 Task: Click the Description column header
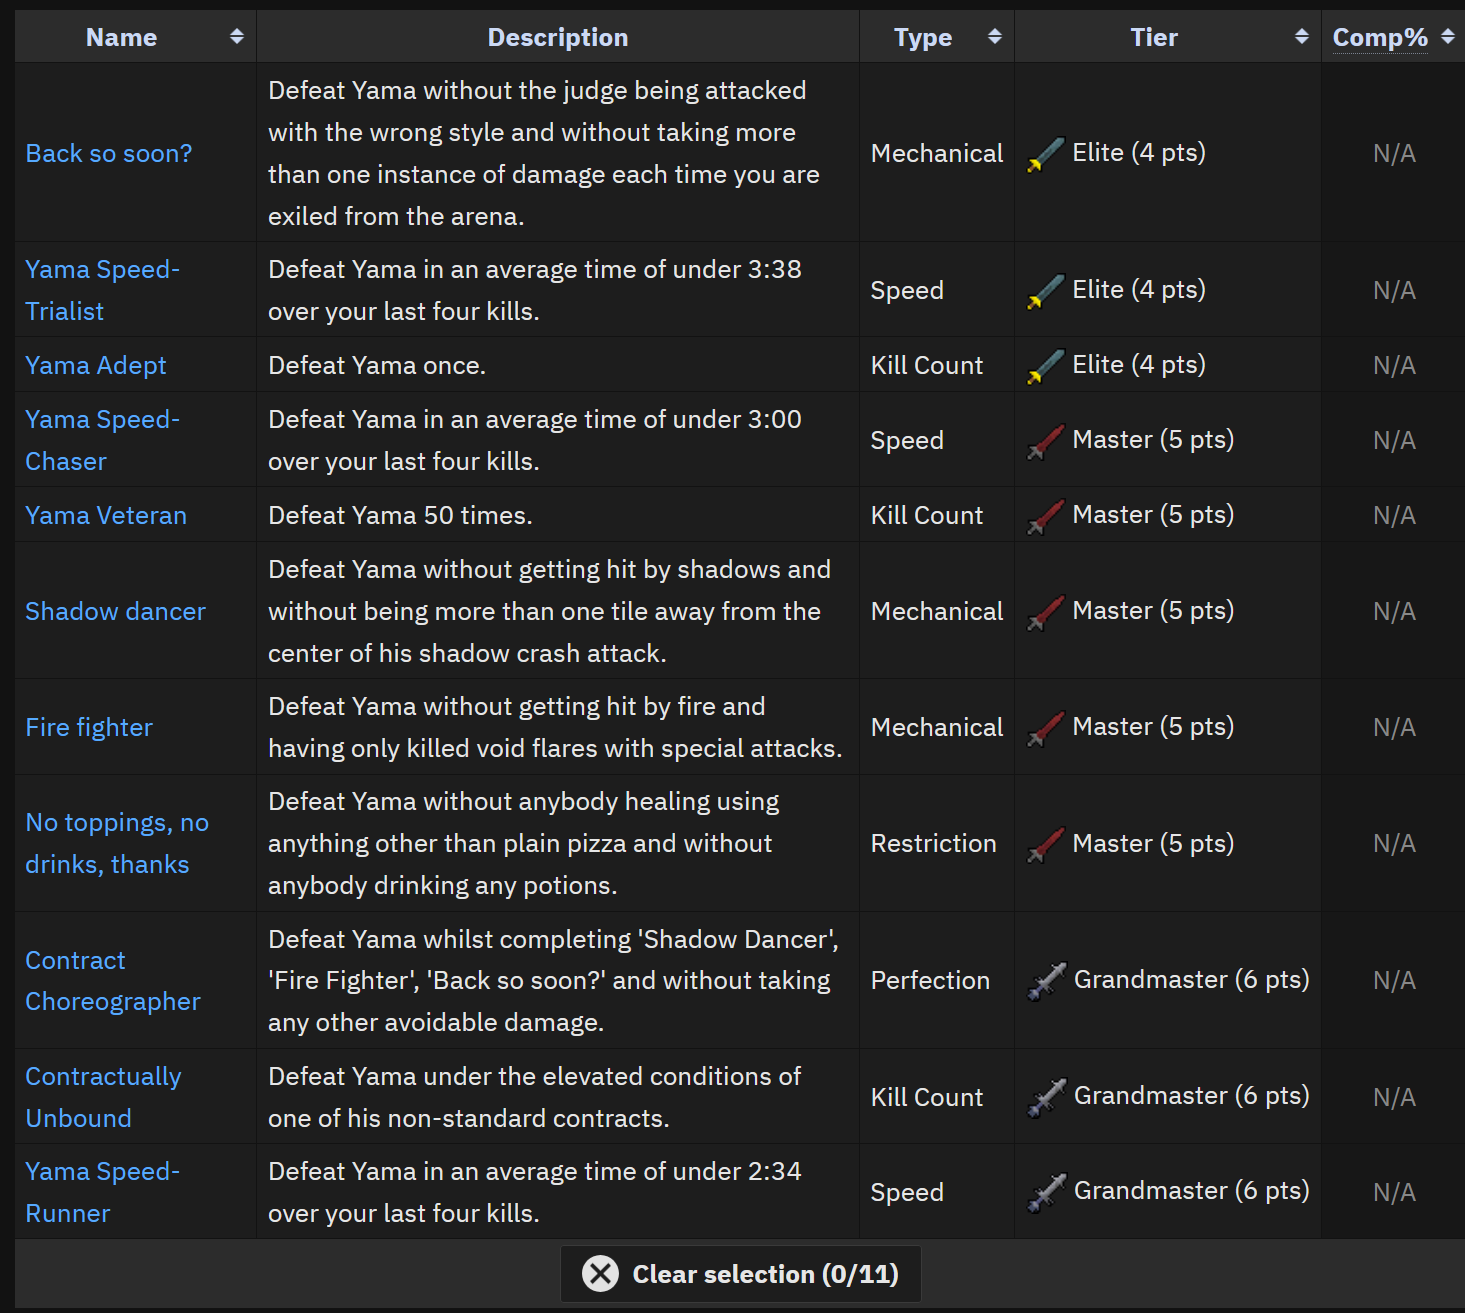557,37
